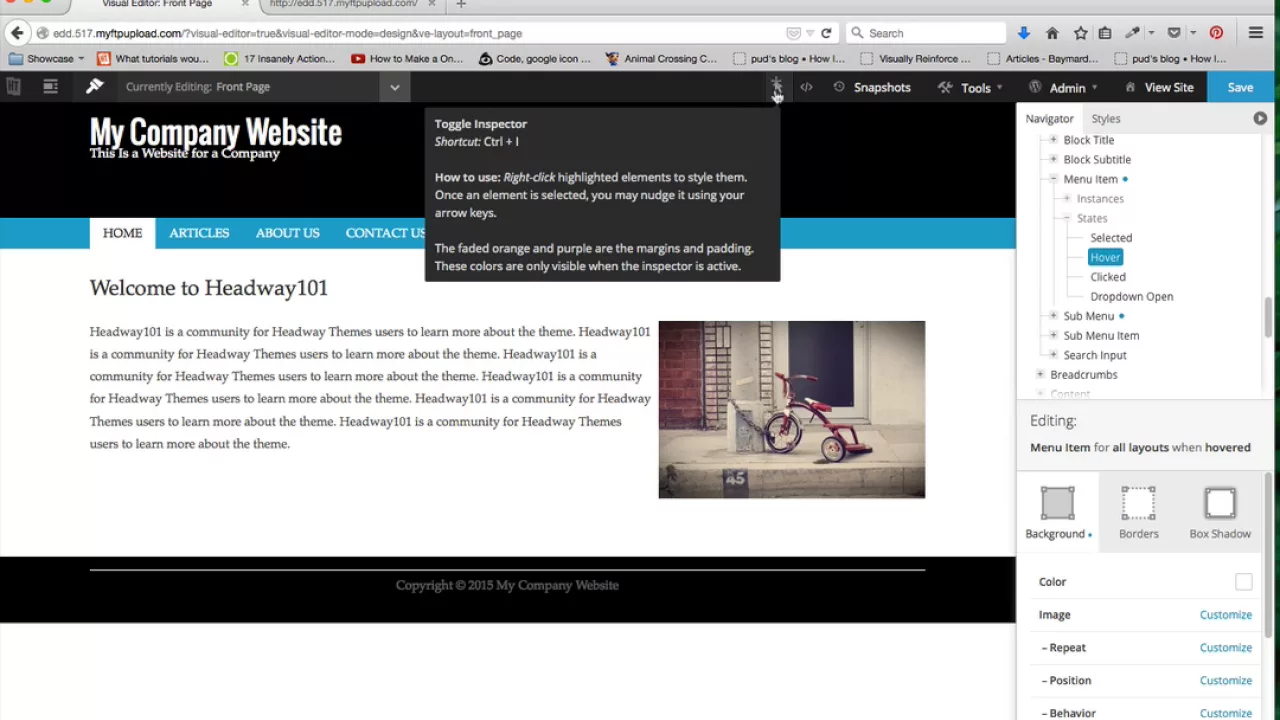Open a new browser tab with plus
This screenshot has width=1280, height=720.
(461, 4)
